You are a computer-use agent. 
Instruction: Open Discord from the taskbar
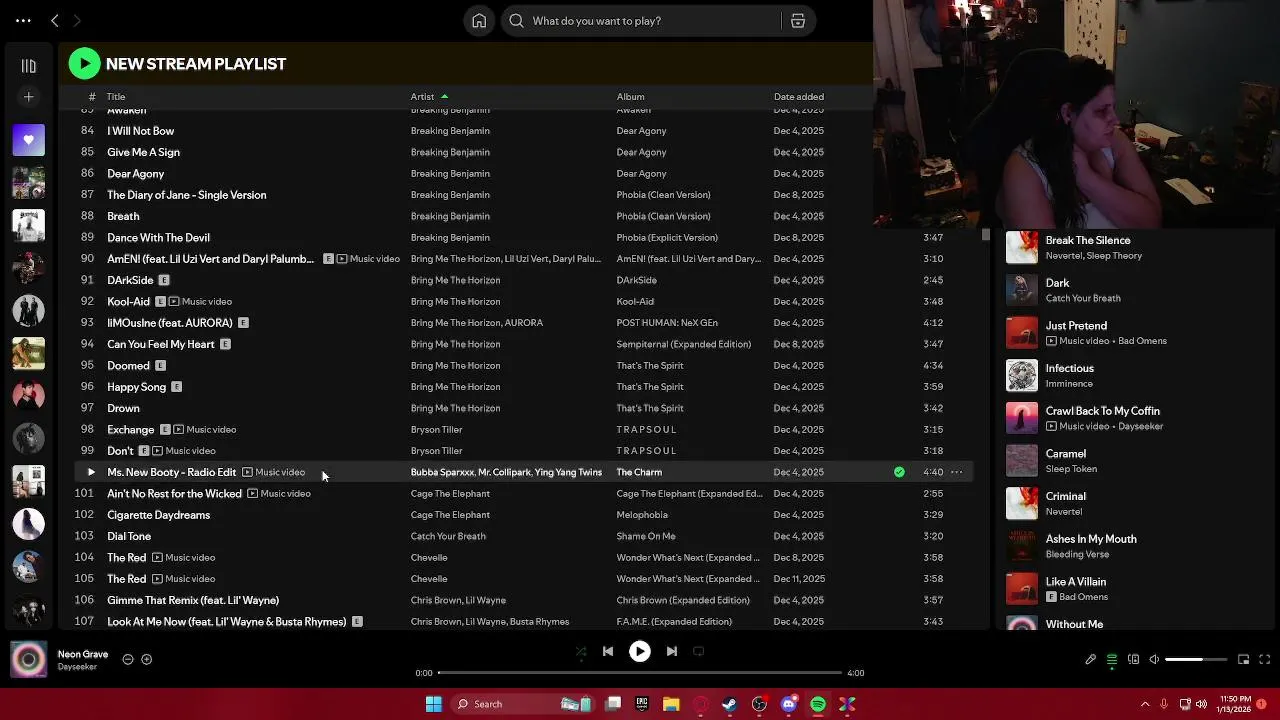pos(789,704)
